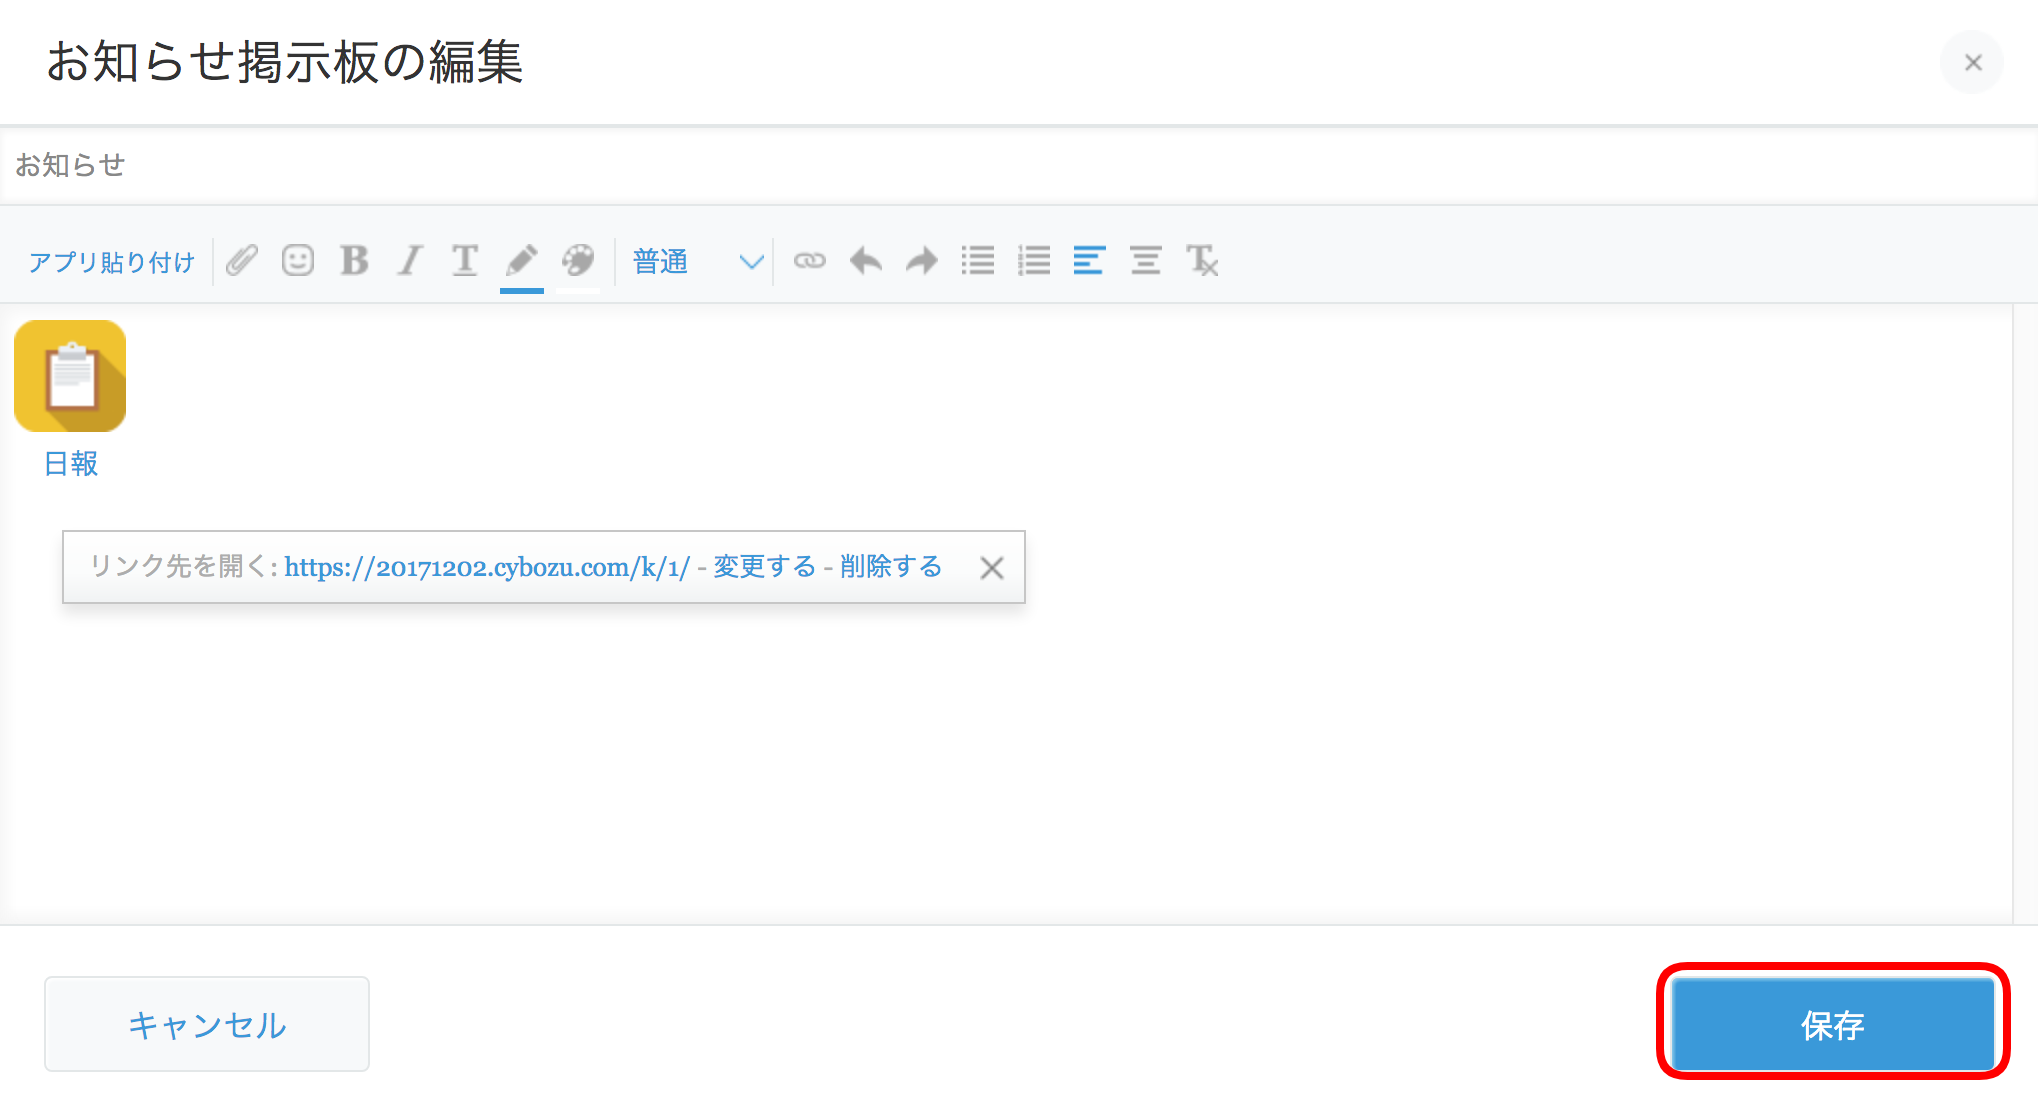Image resolution: width=2038 pixels, height=1116 pixels.
Task: Click the 保存 button
Action: 1833,1024
